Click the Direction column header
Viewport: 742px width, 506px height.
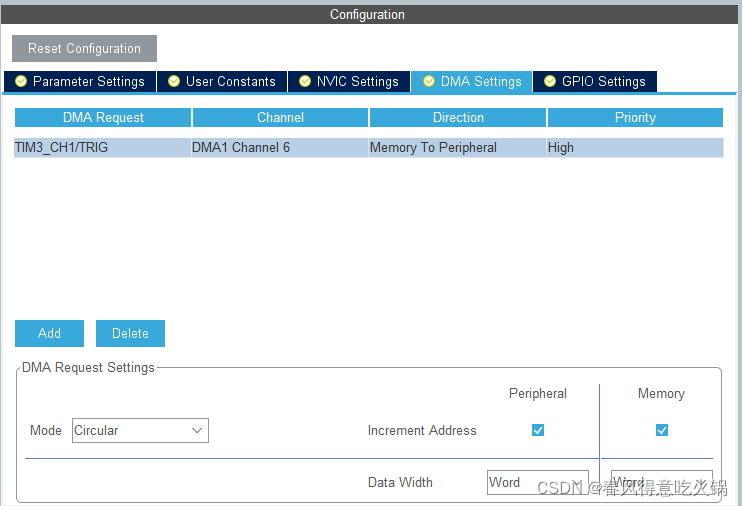point(458,117)
